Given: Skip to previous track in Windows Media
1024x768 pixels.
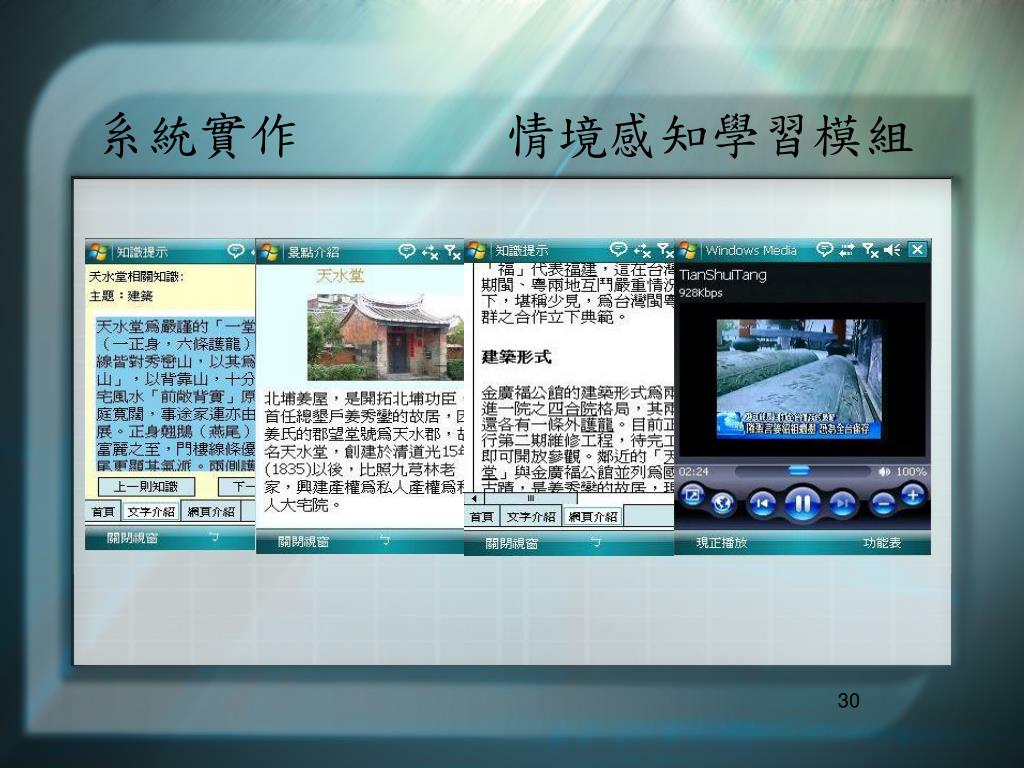Looking at the screenshot, I should (x=761, y=504).
